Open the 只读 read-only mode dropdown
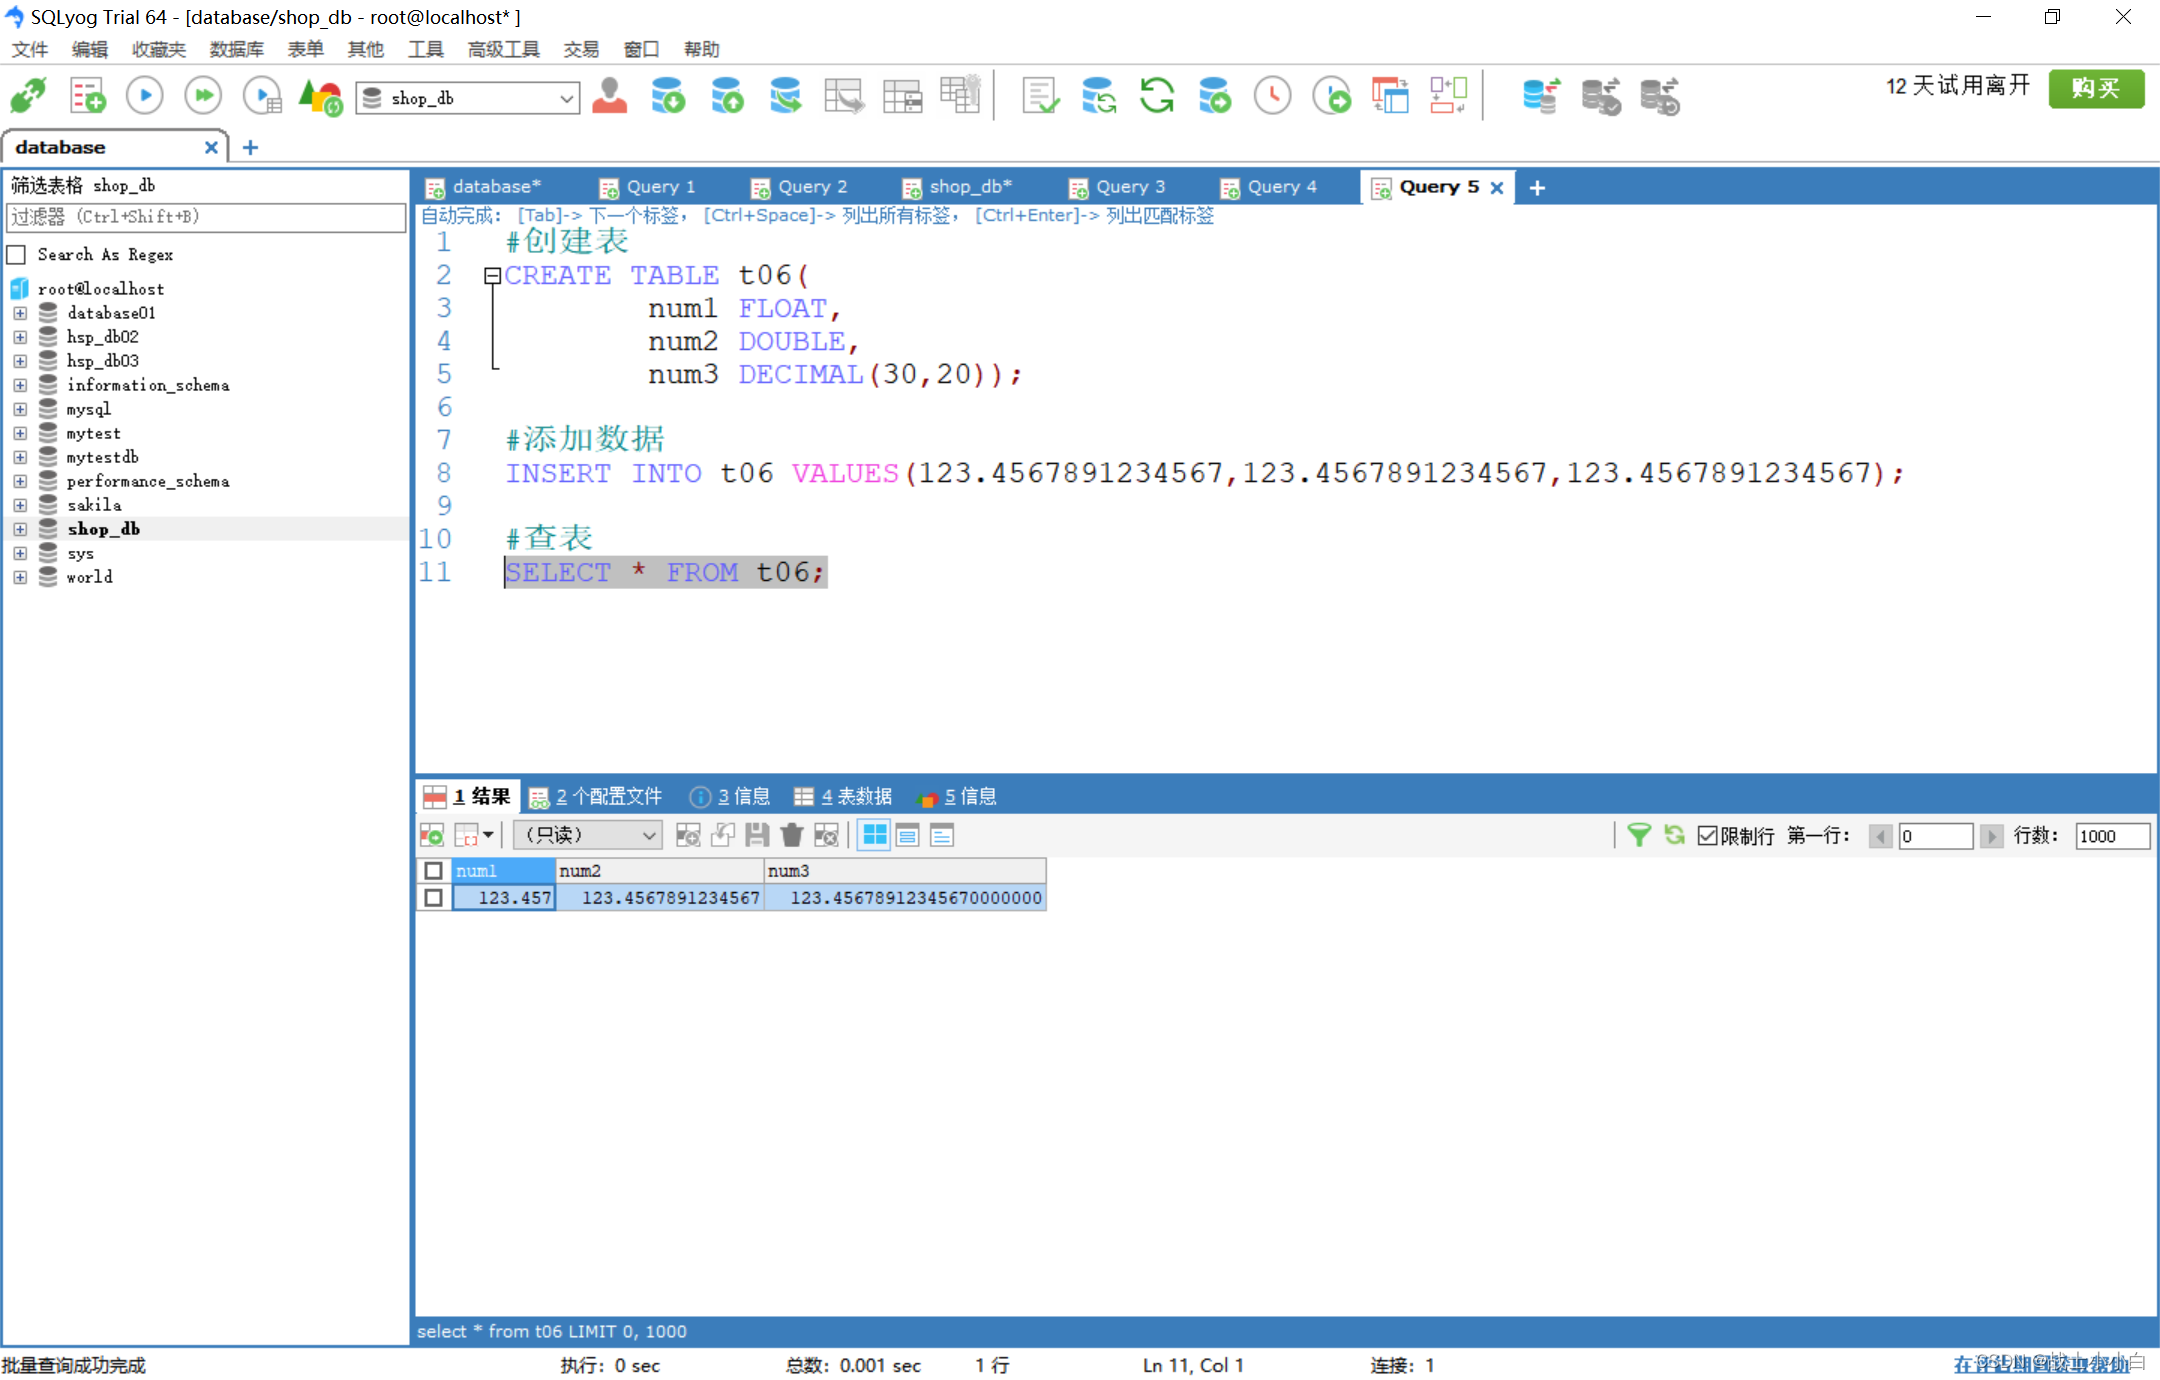This screenshot has width=2160, height=1380. pyautogui.click(x=587, y=835)
